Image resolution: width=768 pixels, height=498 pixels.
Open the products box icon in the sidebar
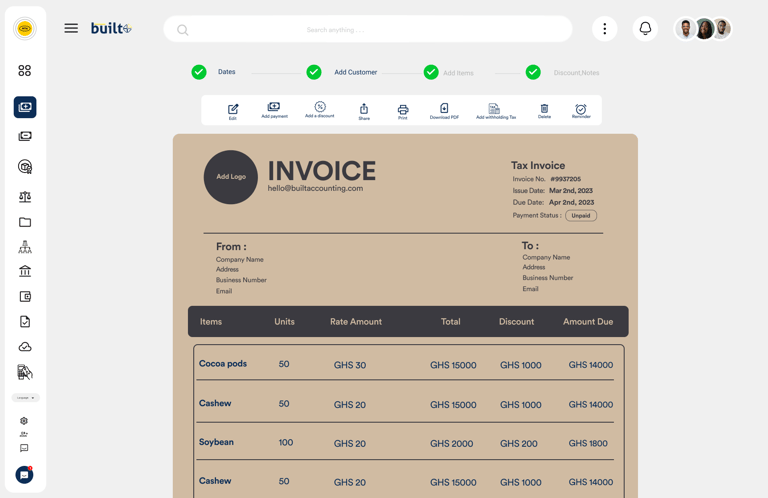coord(25,166)
